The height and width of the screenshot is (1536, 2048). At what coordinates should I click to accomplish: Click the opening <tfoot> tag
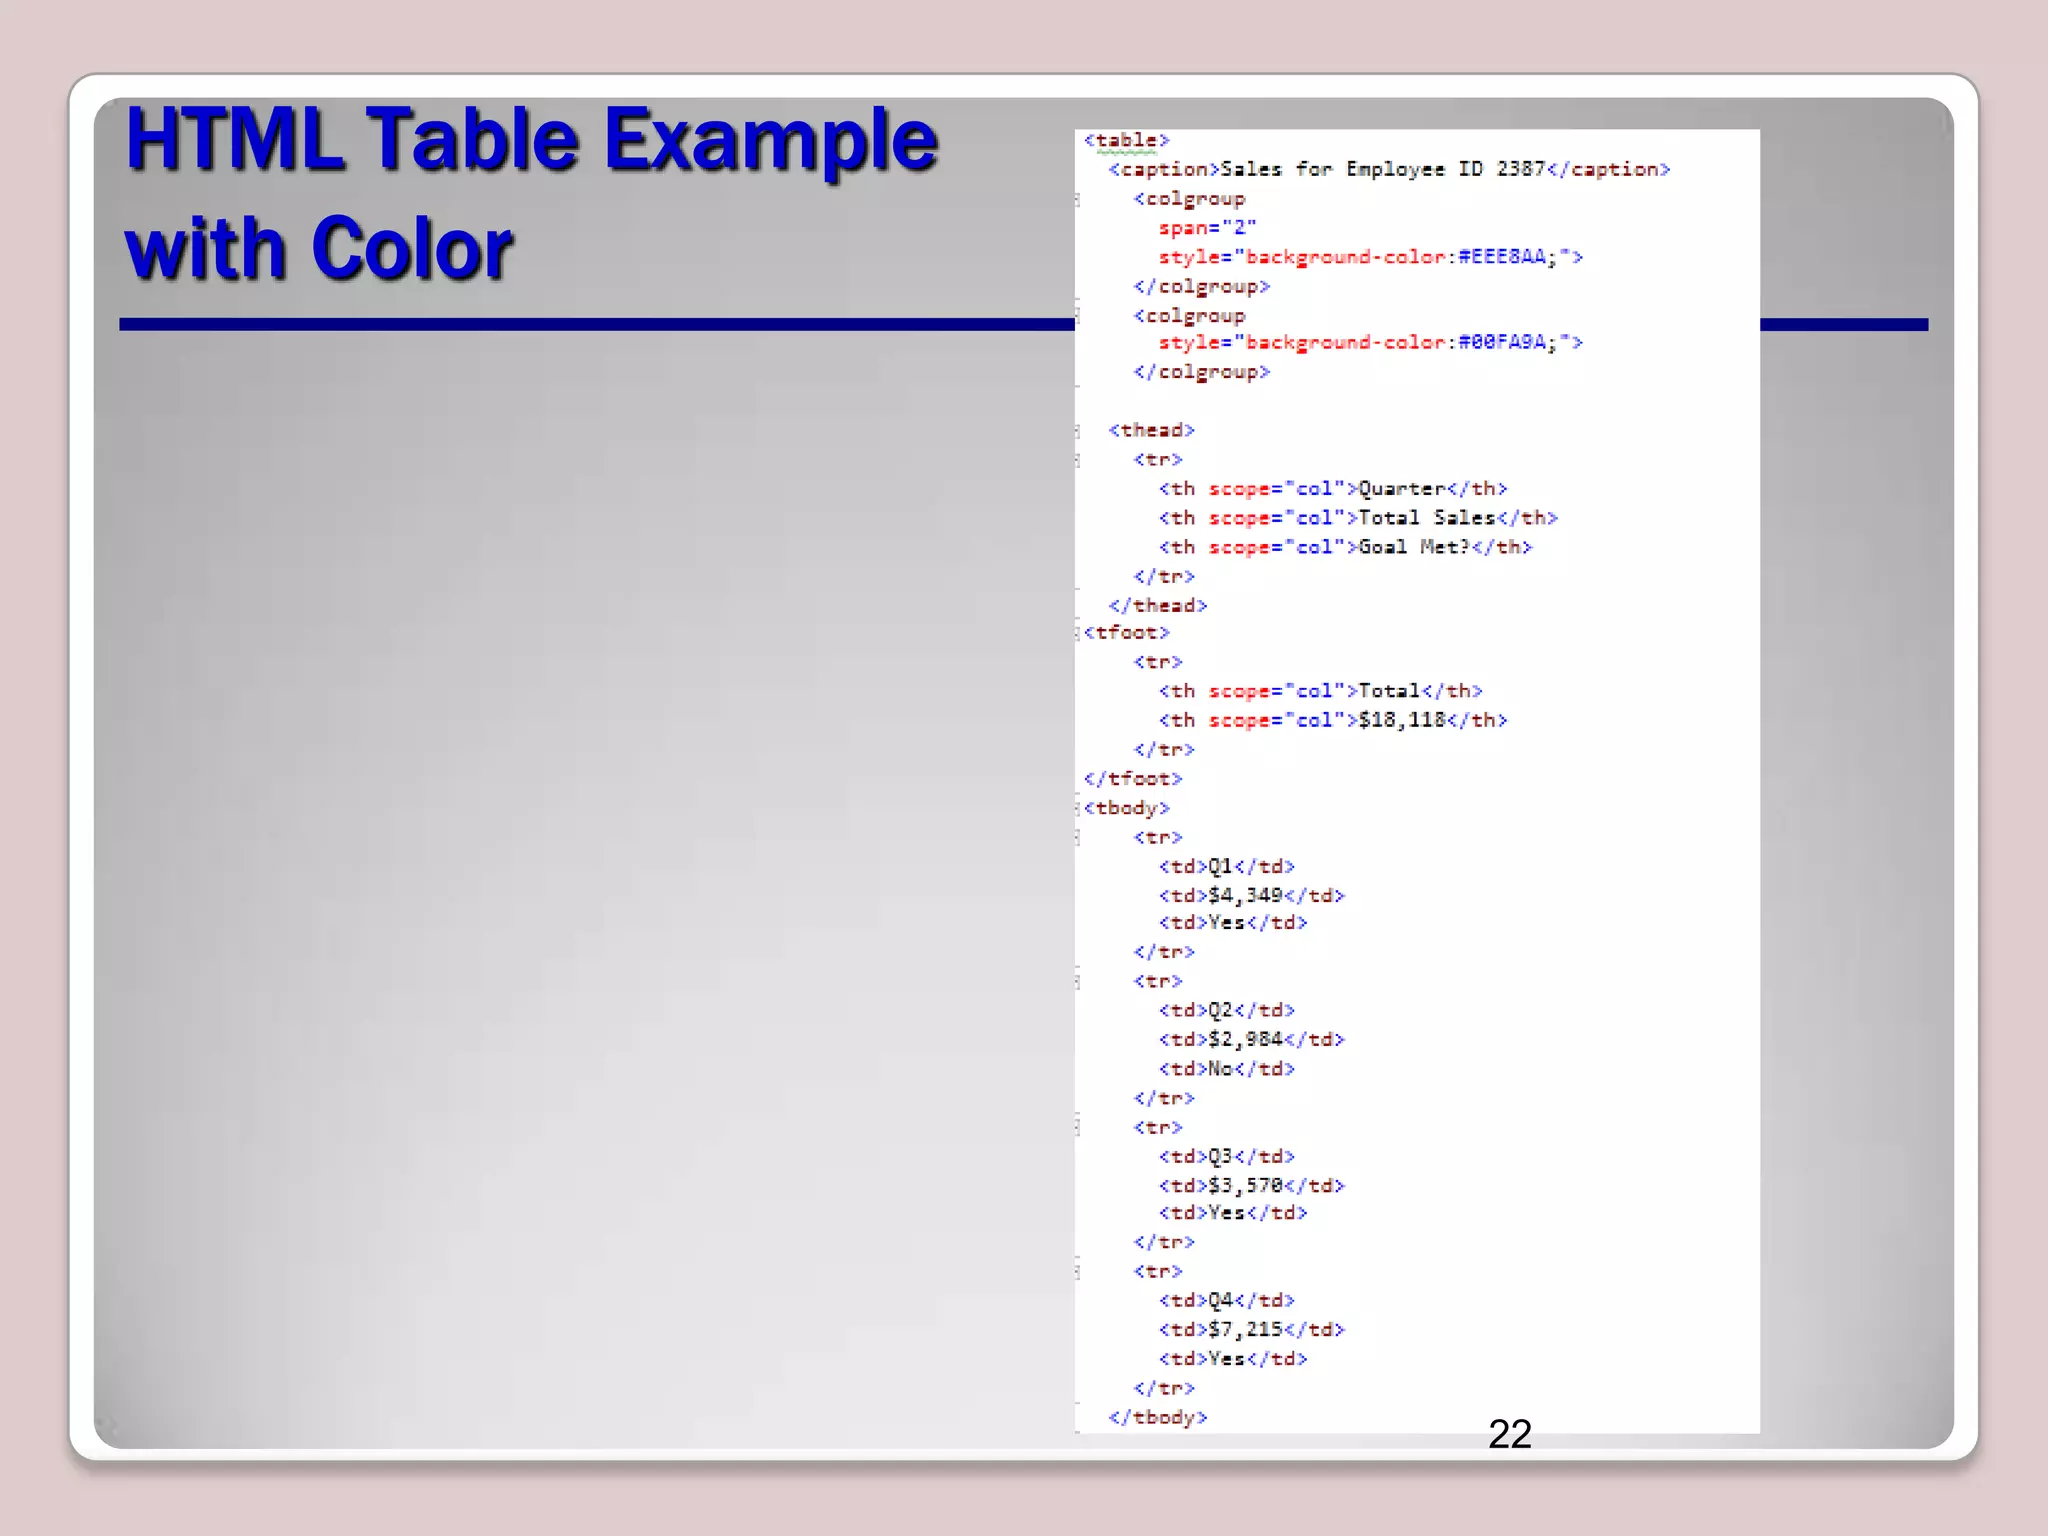tap(1126, 632)
